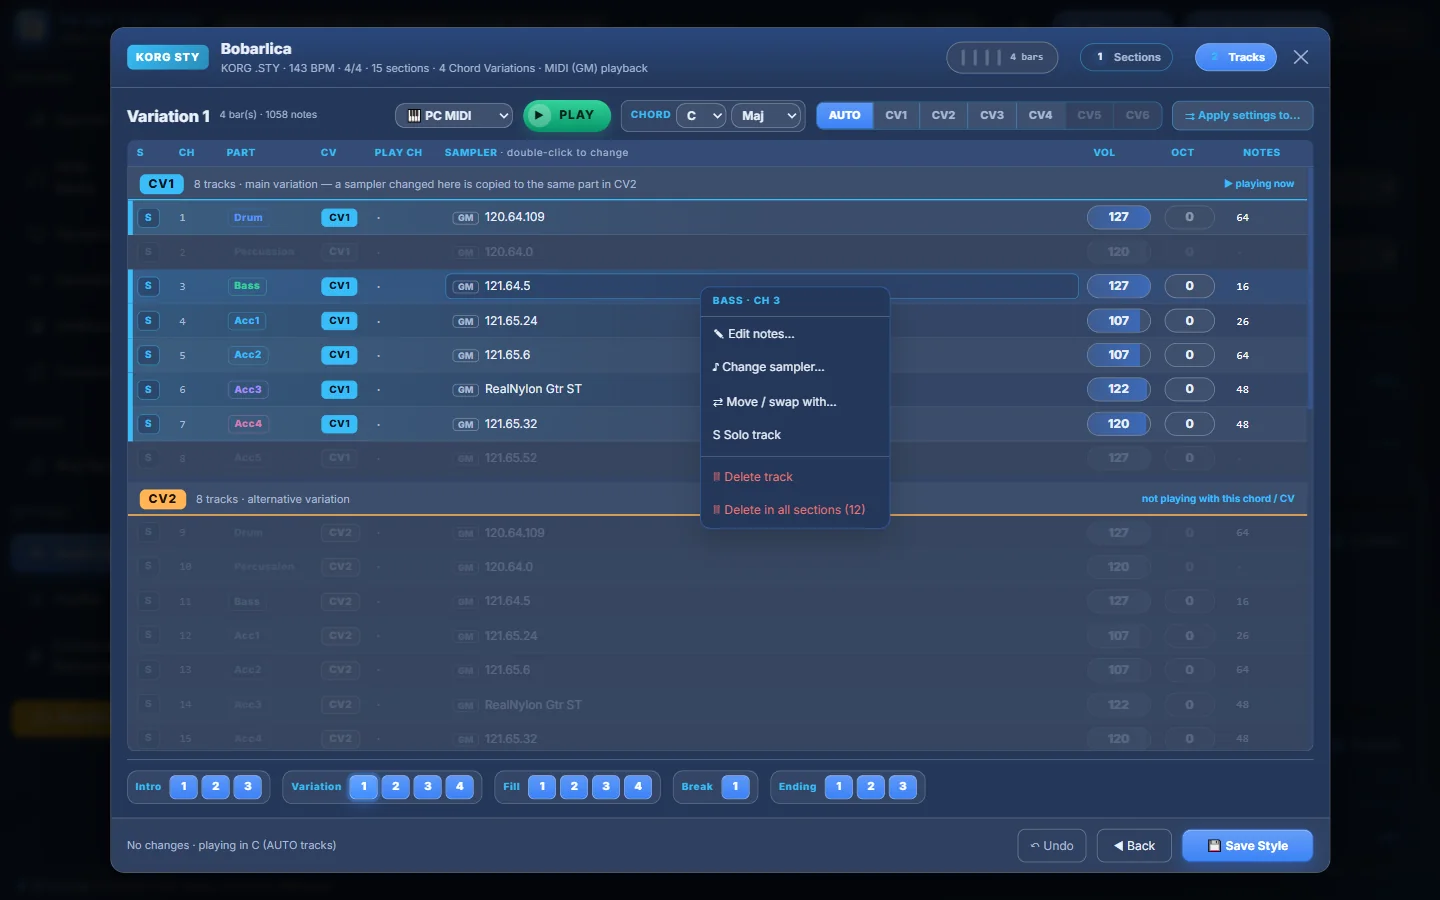The width and height of the screenshot is (1440, 900).
Task: Switch to the CV2 tab in toolbar
Action: click(x=944, y=115)
